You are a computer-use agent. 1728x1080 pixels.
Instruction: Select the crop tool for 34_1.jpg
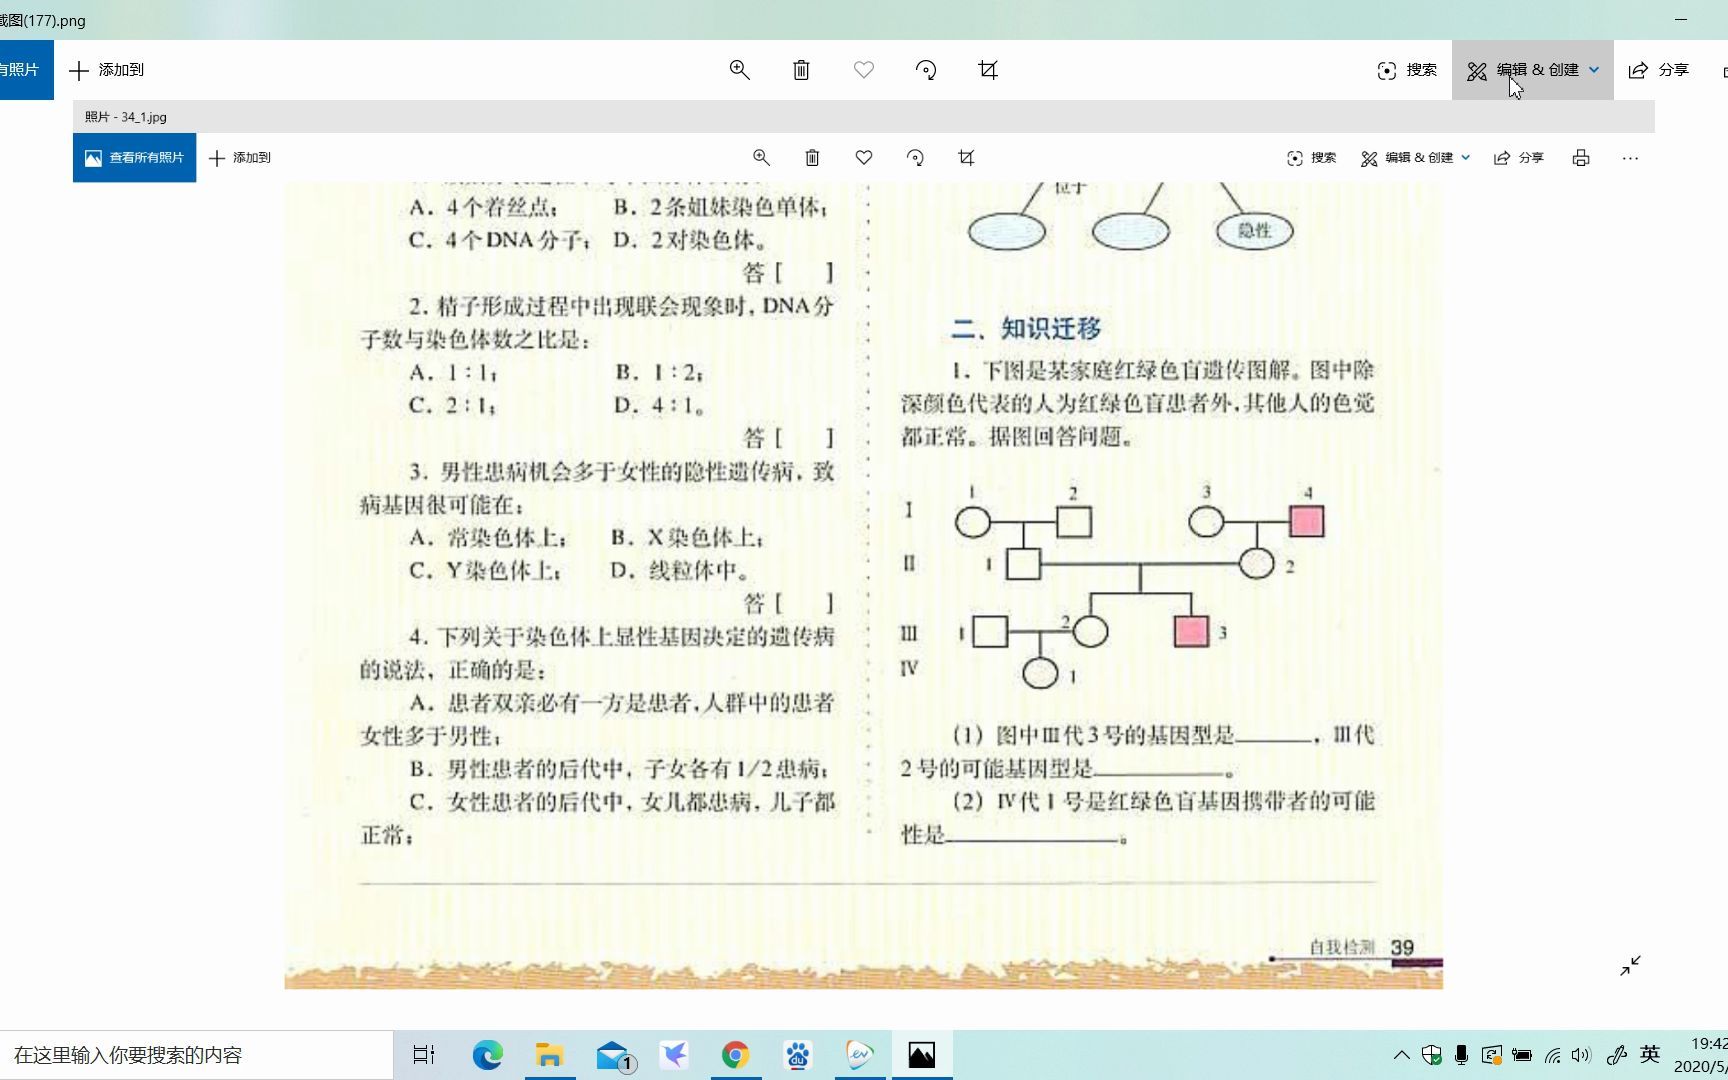pos(965,157)
